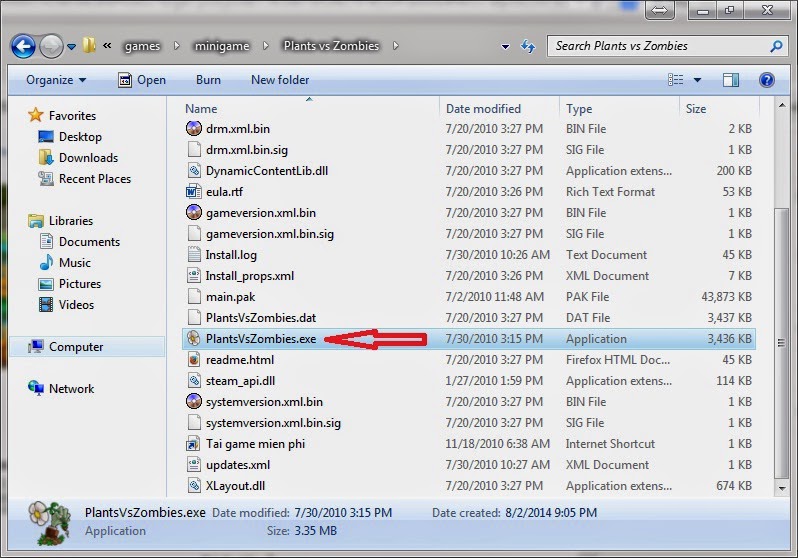798x558 pixels.
Task: Go back with the Back arrow button
Action: click(23, 46)
